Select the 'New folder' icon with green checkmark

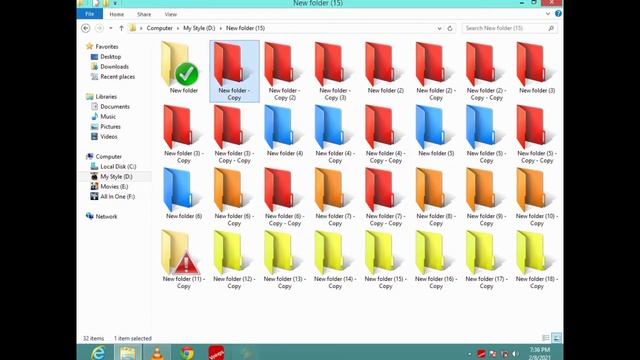point(180,64)
